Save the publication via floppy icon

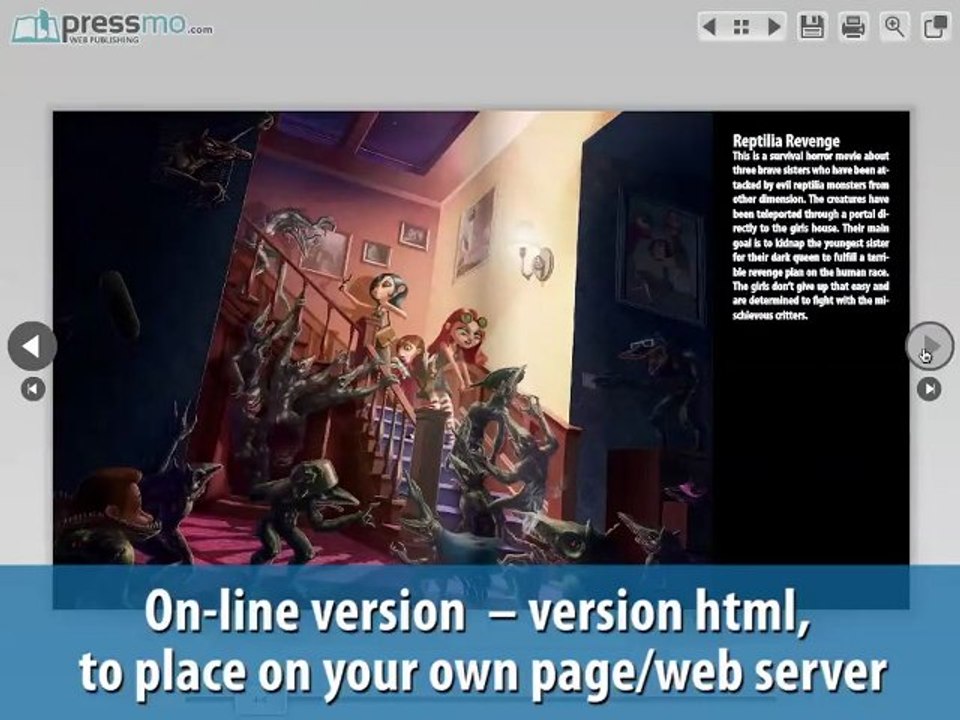tap(812, 26)
